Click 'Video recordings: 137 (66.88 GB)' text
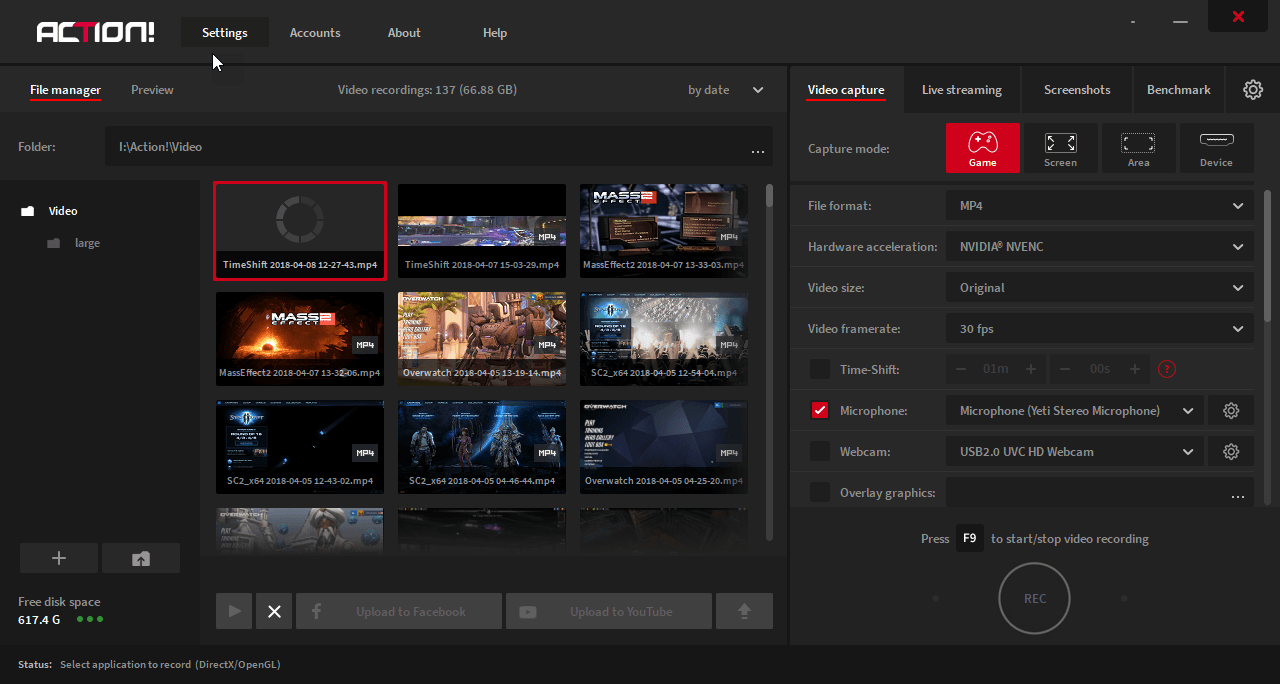 427,90
